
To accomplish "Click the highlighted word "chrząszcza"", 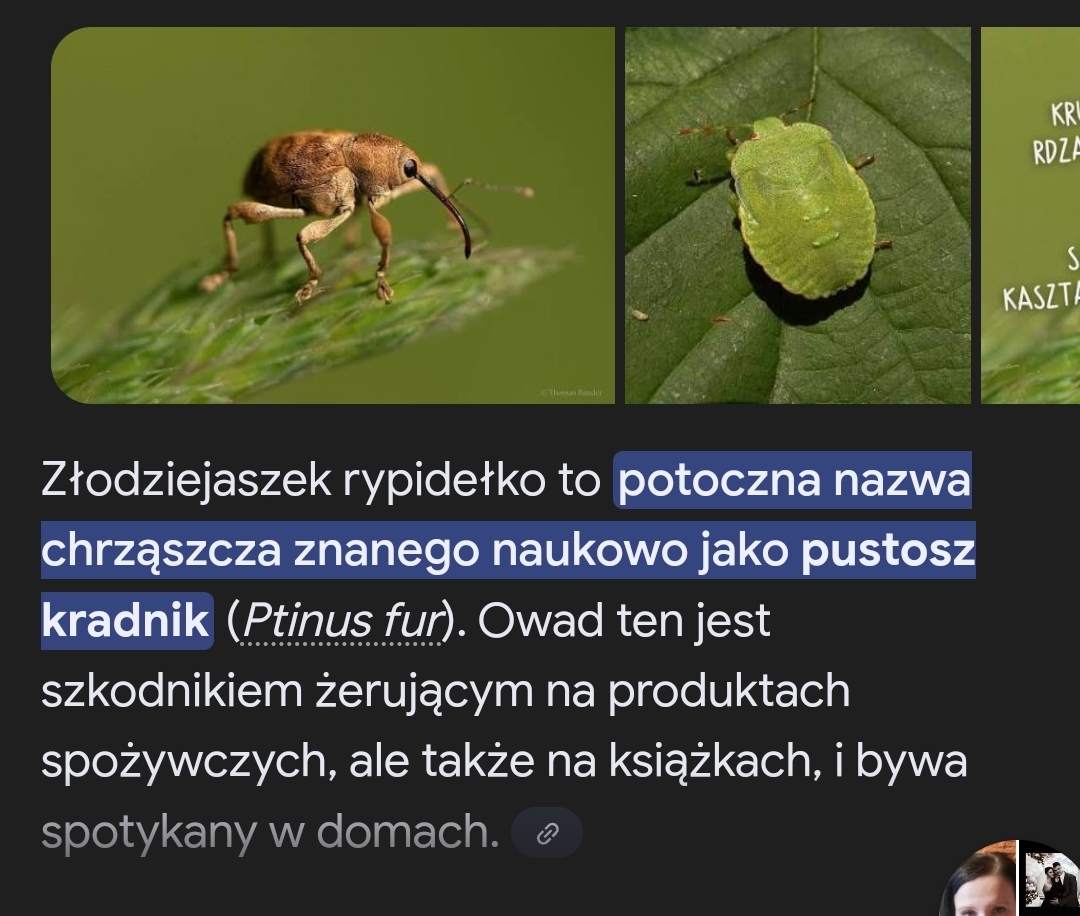I will [x=162, y=551].
